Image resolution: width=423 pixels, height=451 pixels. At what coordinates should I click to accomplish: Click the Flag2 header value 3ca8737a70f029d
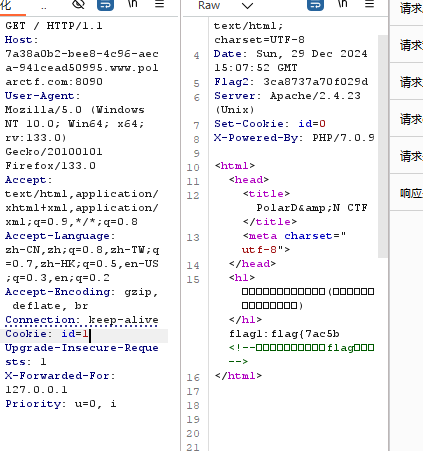[316, 82]
